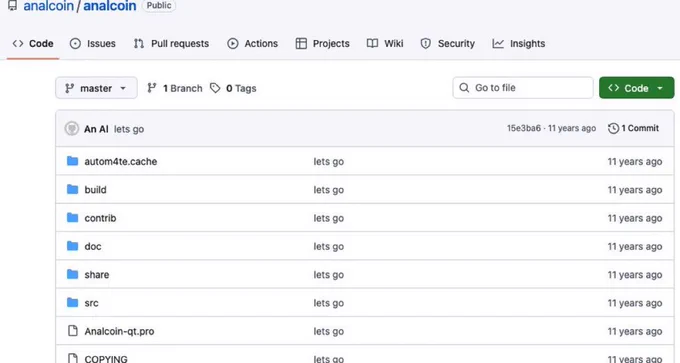Screen dimensions: 680x363
Task: Click the Pull requests icon
Action: 139,44
